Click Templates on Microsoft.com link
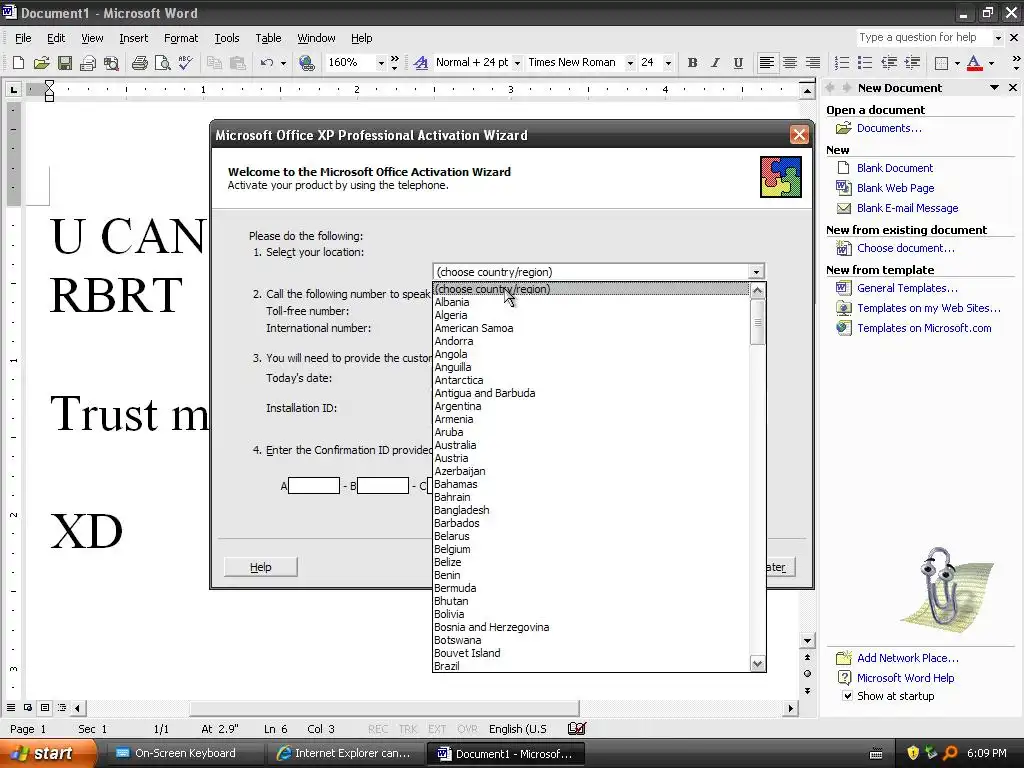 click(x=924, y=328)
